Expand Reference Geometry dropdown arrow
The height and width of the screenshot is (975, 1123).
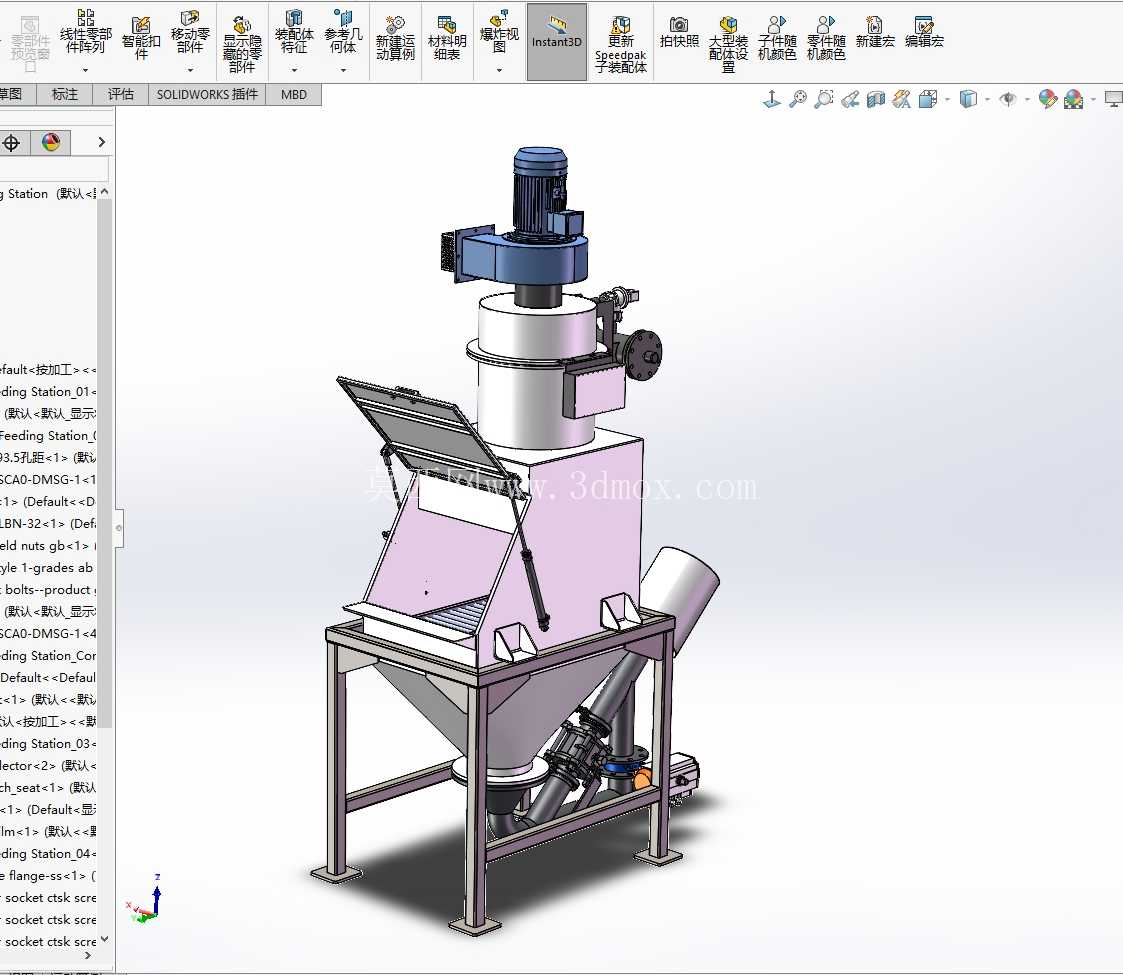point(343,70)
